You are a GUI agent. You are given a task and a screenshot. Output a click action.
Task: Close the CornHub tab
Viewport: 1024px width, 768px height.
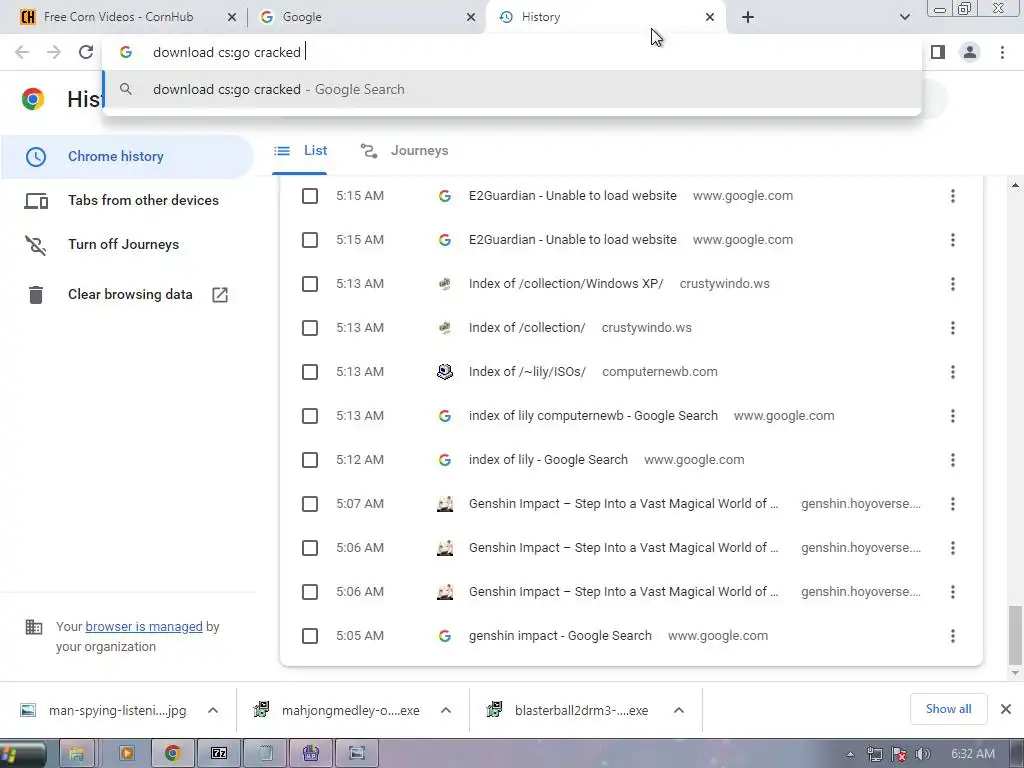click(232, 18)
